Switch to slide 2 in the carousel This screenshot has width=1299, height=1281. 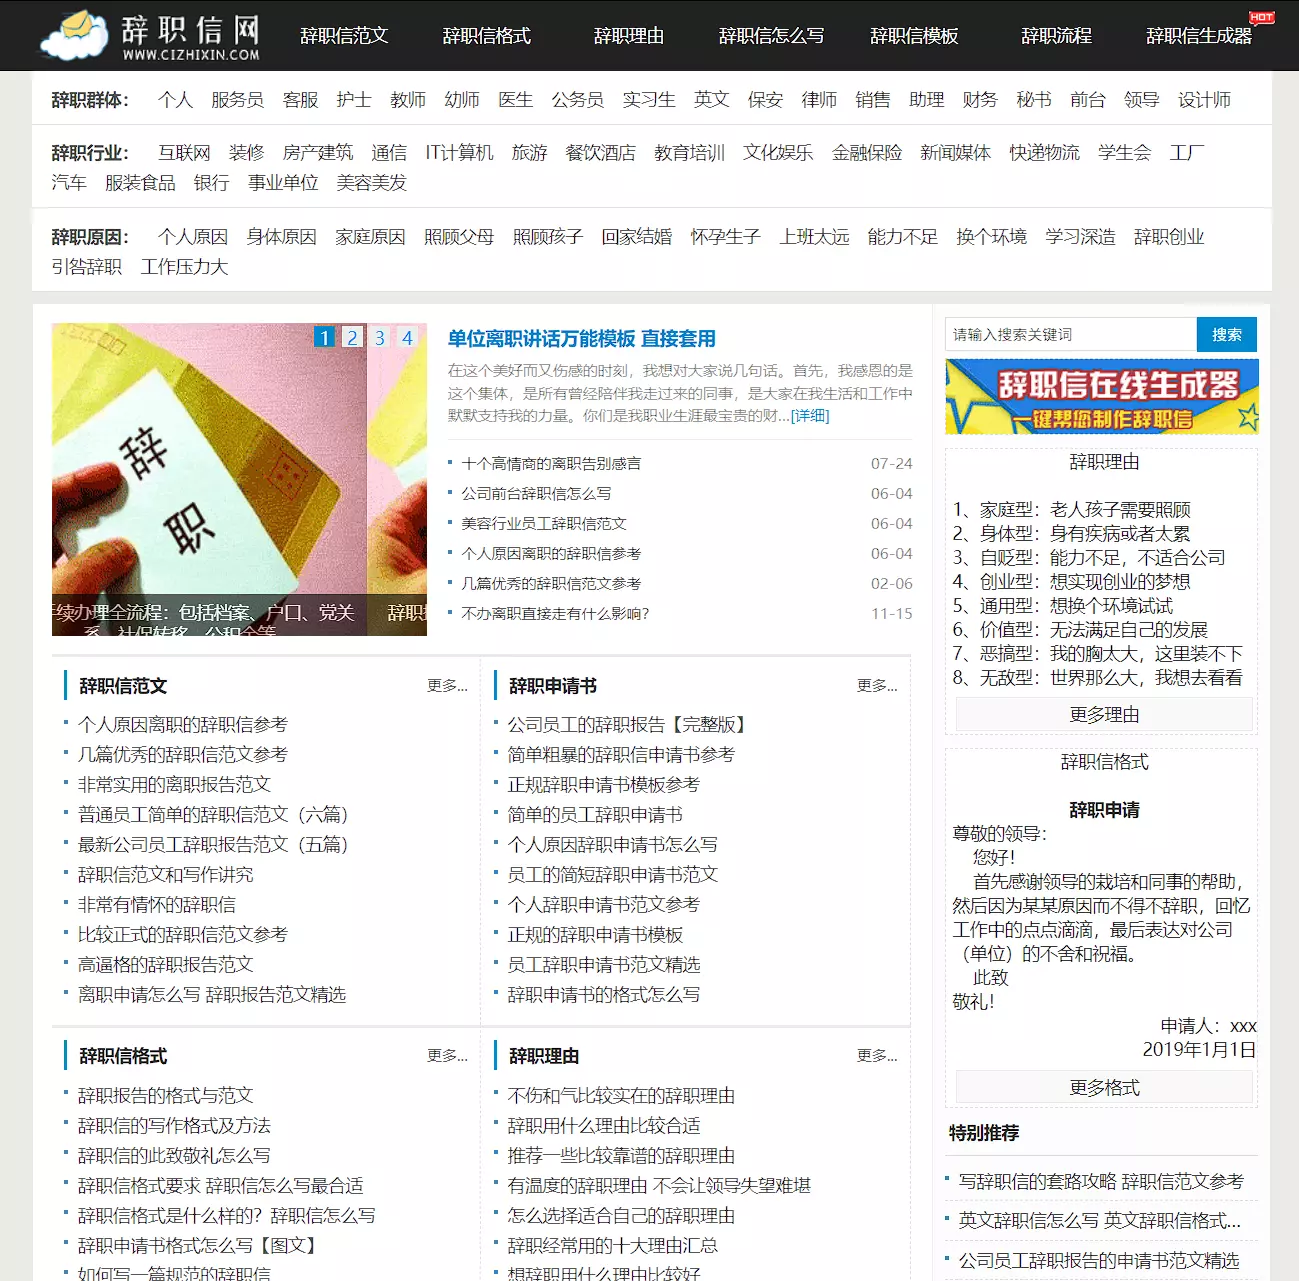[352, 337]
